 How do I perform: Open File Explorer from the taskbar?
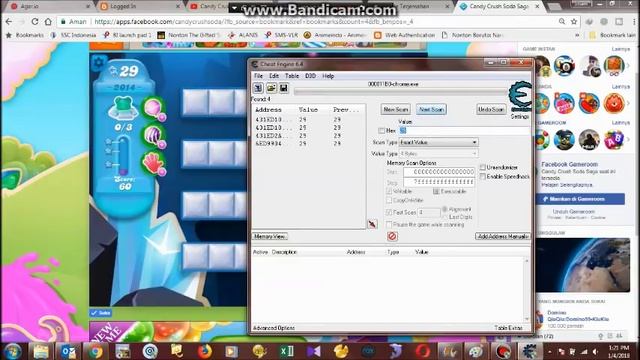40,351
